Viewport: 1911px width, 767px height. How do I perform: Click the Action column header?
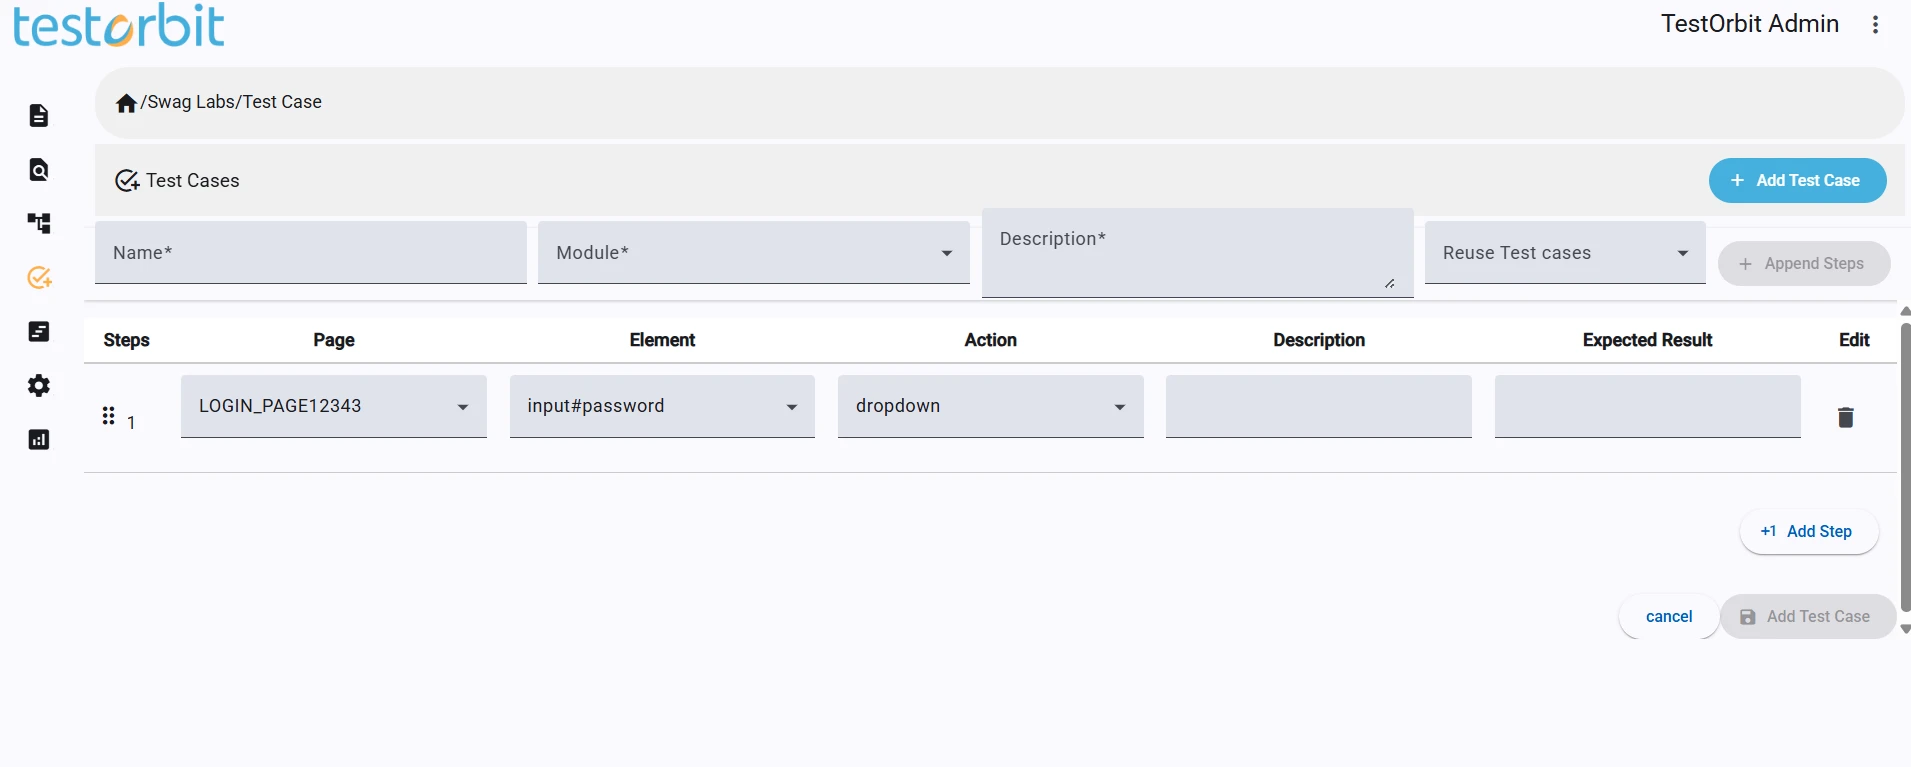pos(991,340)
